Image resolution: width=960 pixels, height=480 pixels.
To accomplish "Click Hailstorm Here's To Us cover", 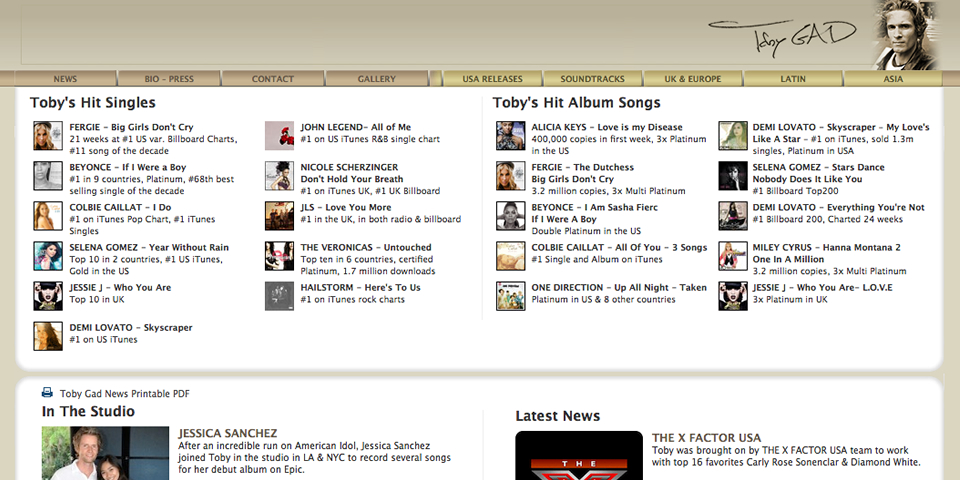I will pyautogui.click(x=279, y=296).
